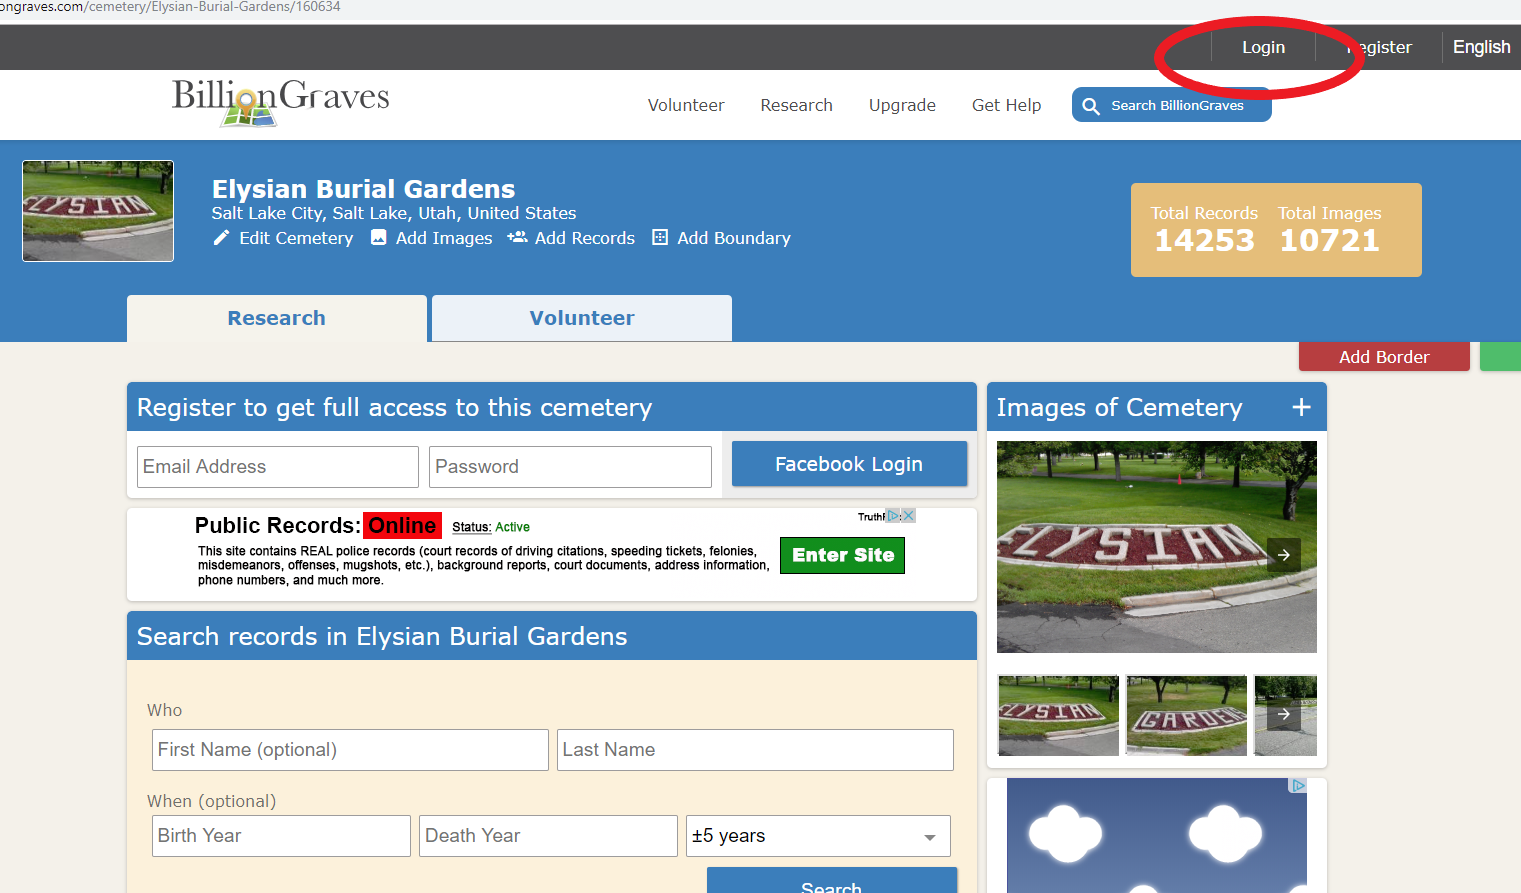Switch to the Research tab
Screen dimensions: 1521x893
(277, 318)
